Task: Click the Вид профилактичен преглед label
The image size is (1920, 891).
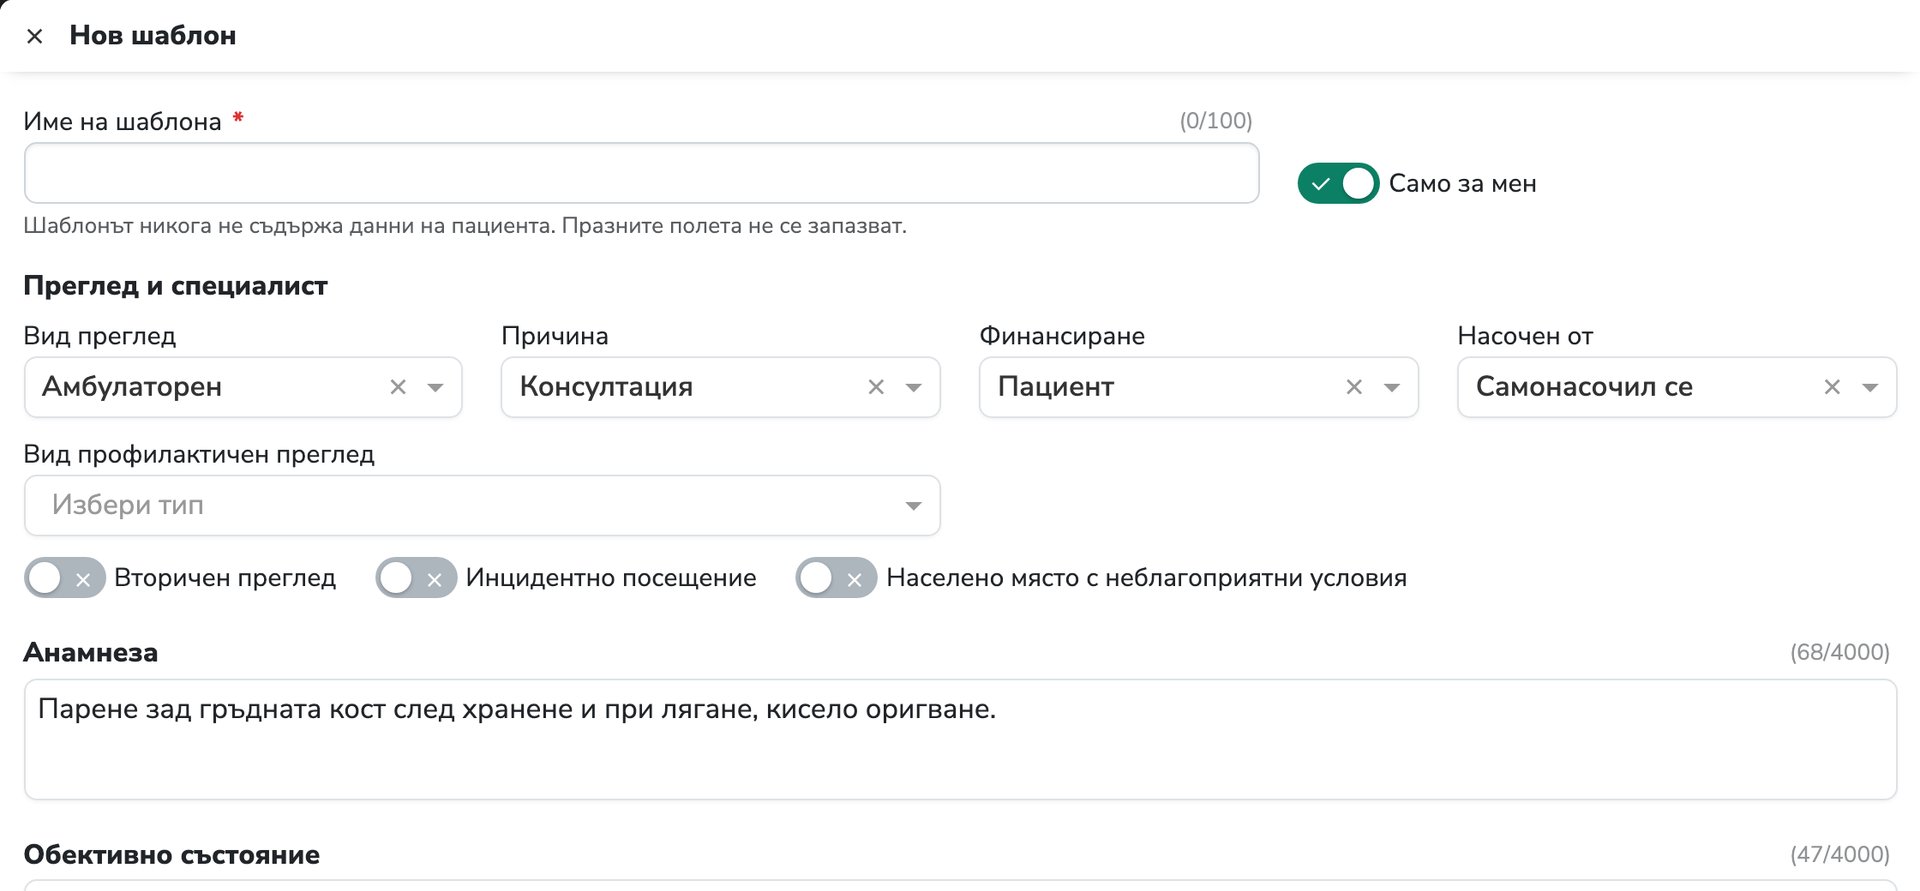Action: point(199,455)
